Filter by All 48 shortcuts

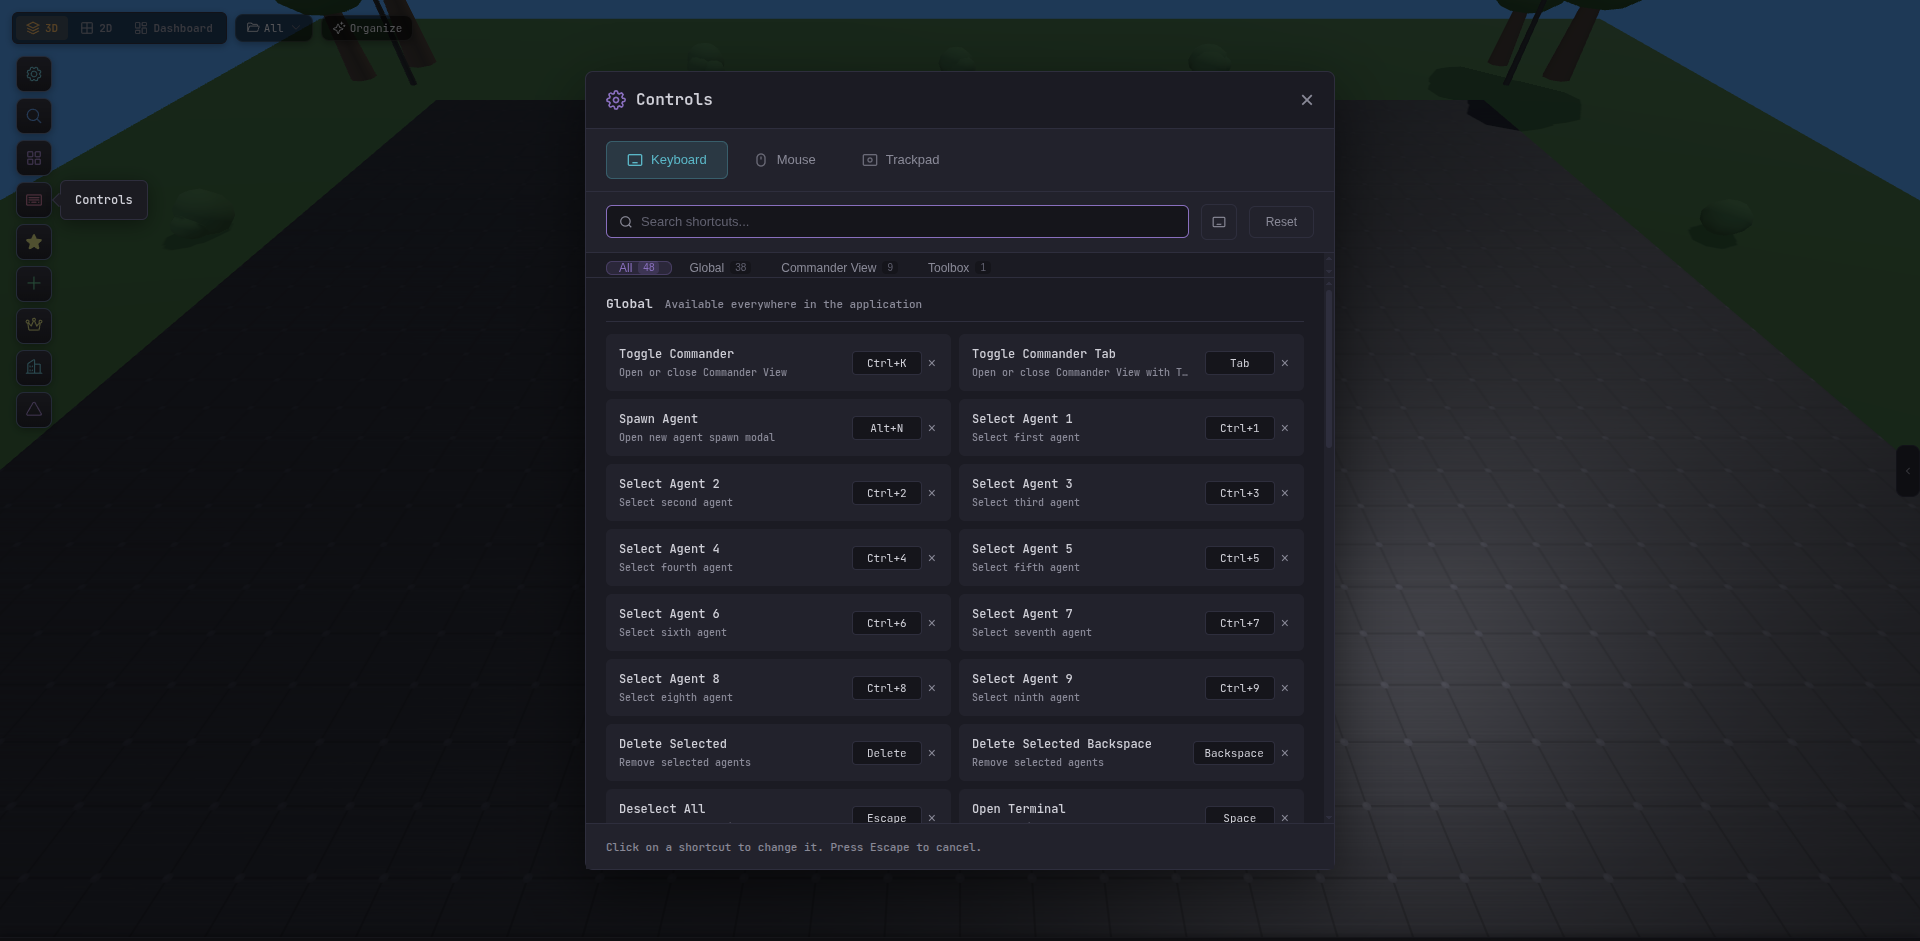638,268
